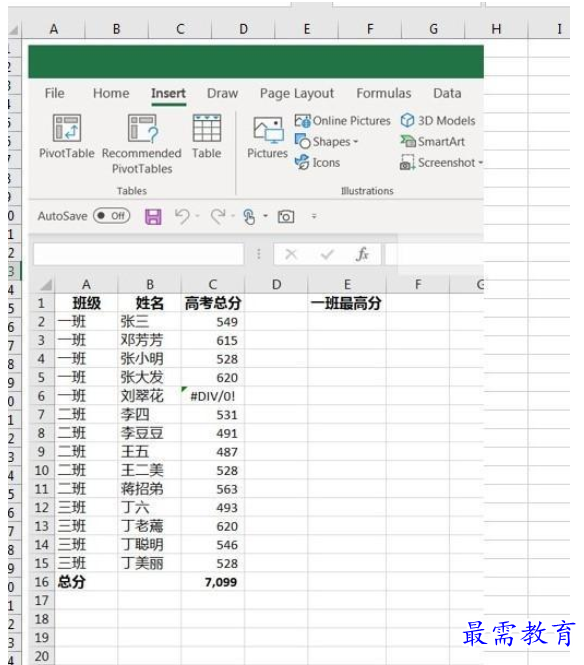This screenshot has width=584, height=665.
Task: Click the name box resize handle dots
Action: pyautogui.click(x=259, y=254)
